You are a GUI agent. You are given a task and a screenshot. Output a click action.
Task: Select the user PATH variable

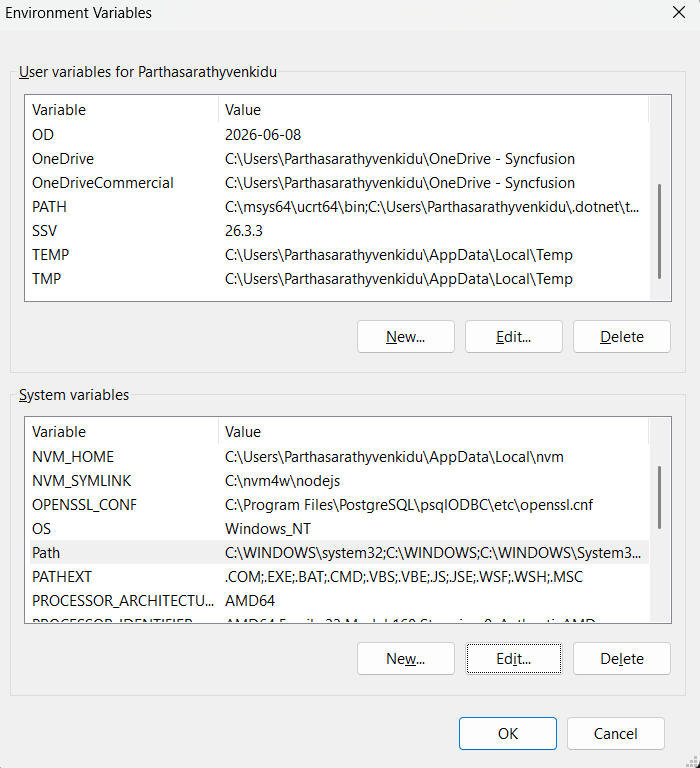339,207
